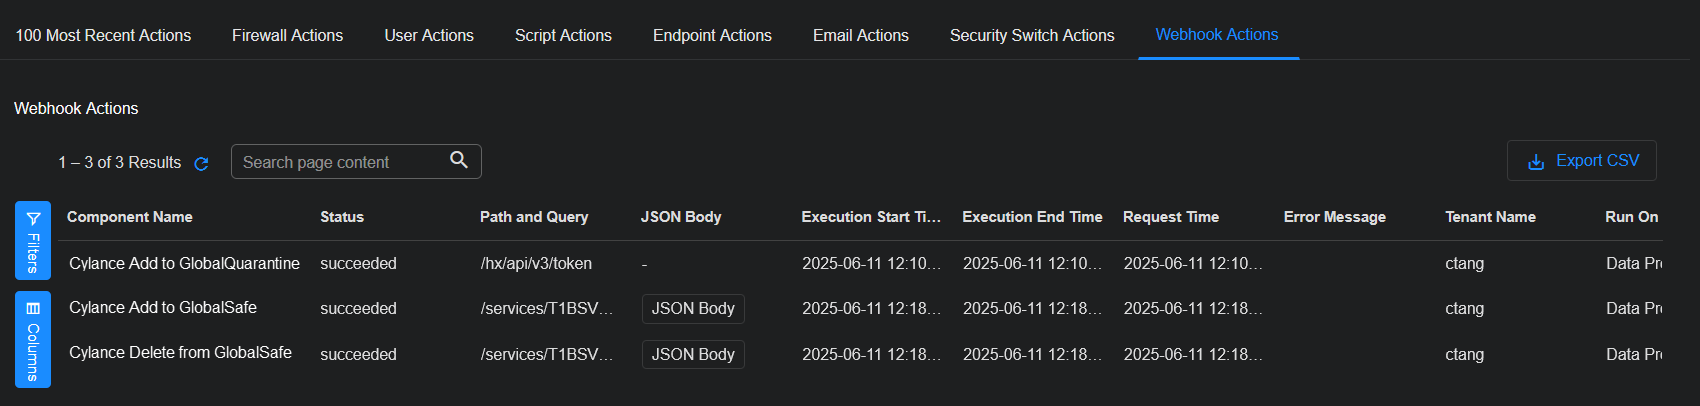Switch to Firewall Actions tab

287,36
